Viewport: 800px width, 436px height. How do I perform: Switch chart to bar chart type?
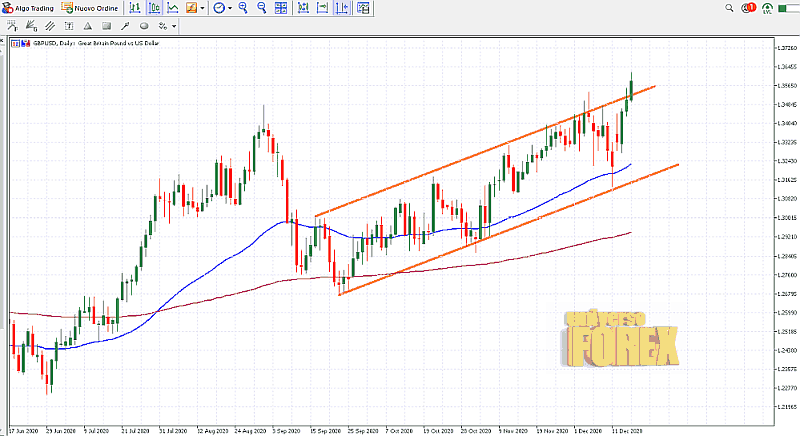click(x=136, y=7)
